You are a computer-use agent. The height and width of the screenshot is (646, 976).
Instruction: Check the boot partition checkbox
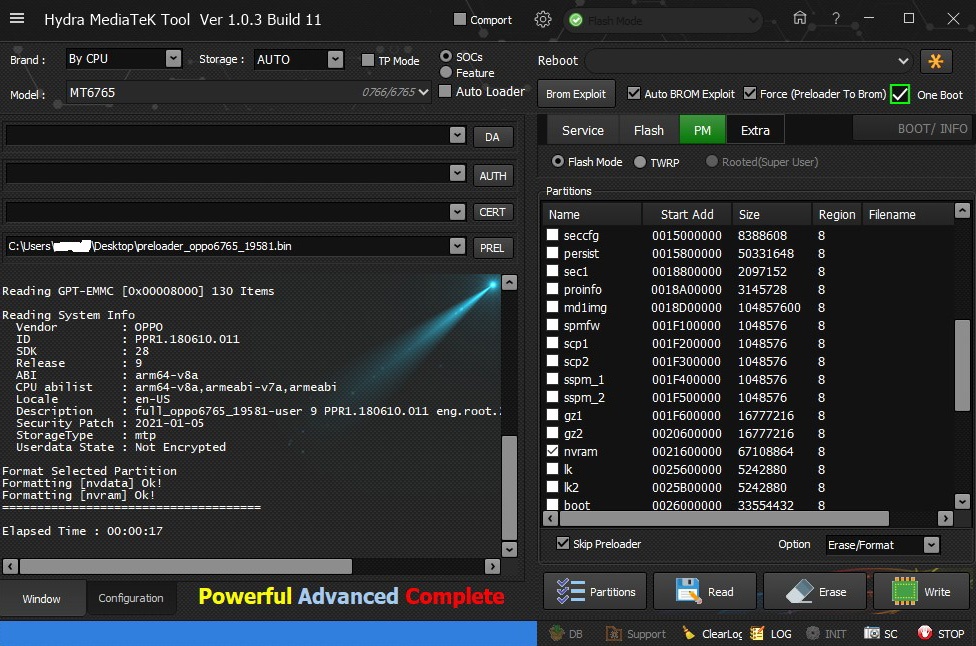point(552,504)
